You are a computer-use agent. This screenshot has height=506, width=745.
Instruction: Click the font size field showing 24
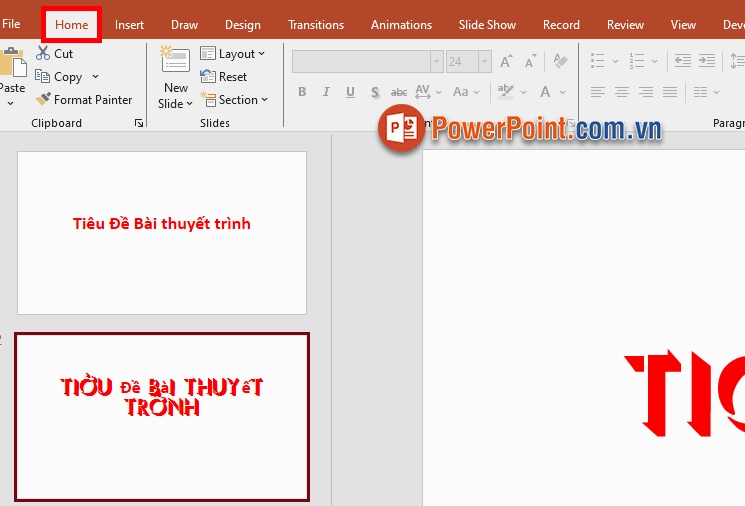(x=462, y=62)
